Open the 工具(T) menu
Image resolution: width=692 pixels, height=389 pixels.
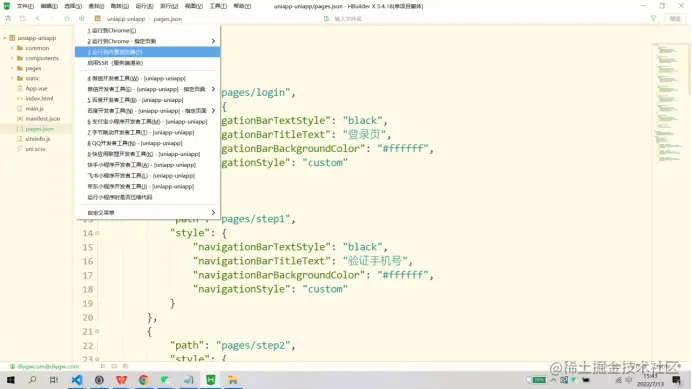pos(218,6)
